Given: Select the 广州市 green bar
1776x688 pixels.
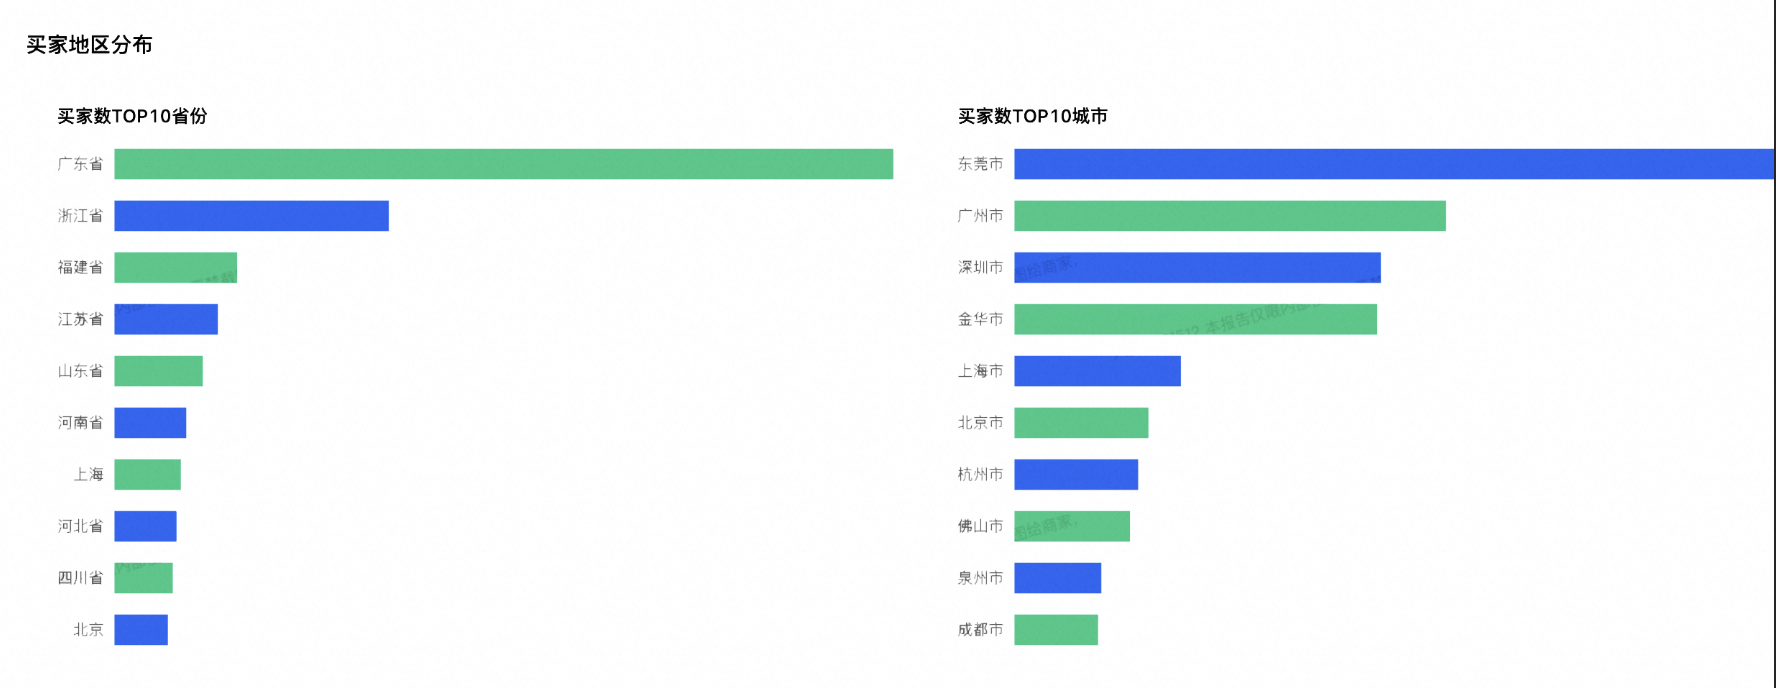Looking at the screenshot, I should tap(1229, 216).
